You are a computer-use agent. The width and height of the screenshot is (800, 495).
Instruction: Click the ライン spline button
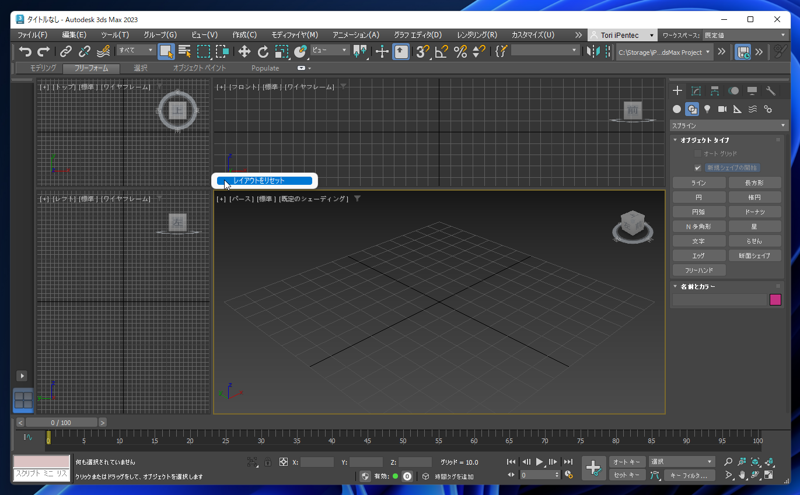pyautogui.click(x=699, y=183)
